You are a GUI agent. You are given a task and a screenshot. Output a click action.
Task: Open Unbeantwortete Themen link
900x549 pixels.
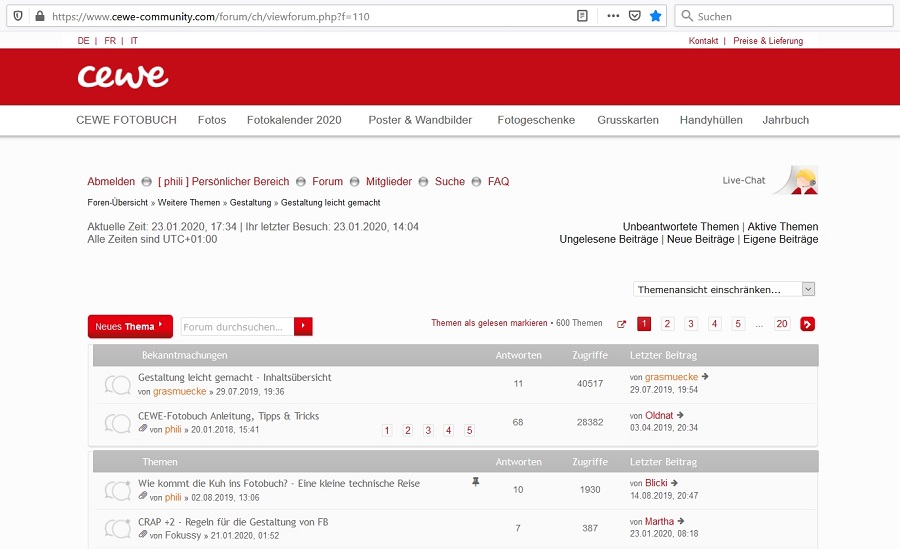pos(681,227)
